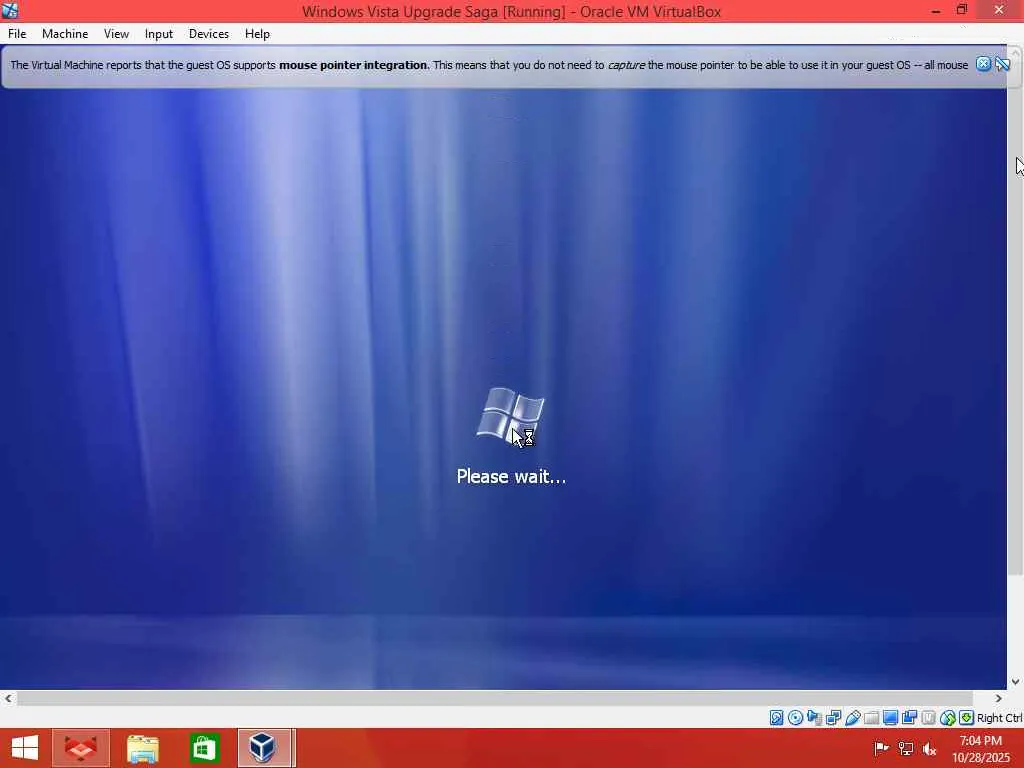Dismiss the mouse integration notification
Screen dimensions: 1024x768
point(983,64)
